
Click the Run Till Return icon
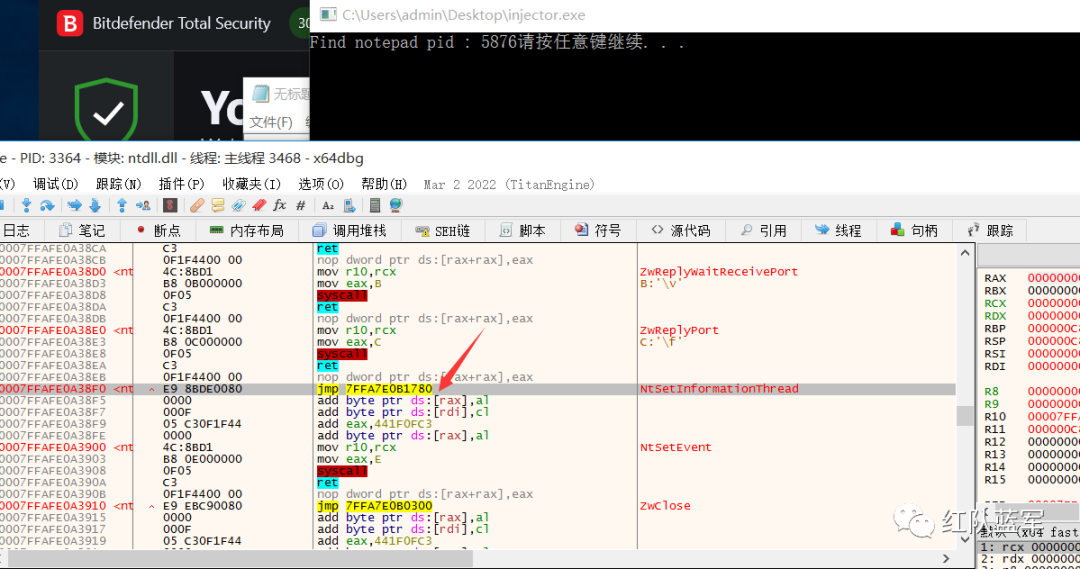tap(122, 205)
